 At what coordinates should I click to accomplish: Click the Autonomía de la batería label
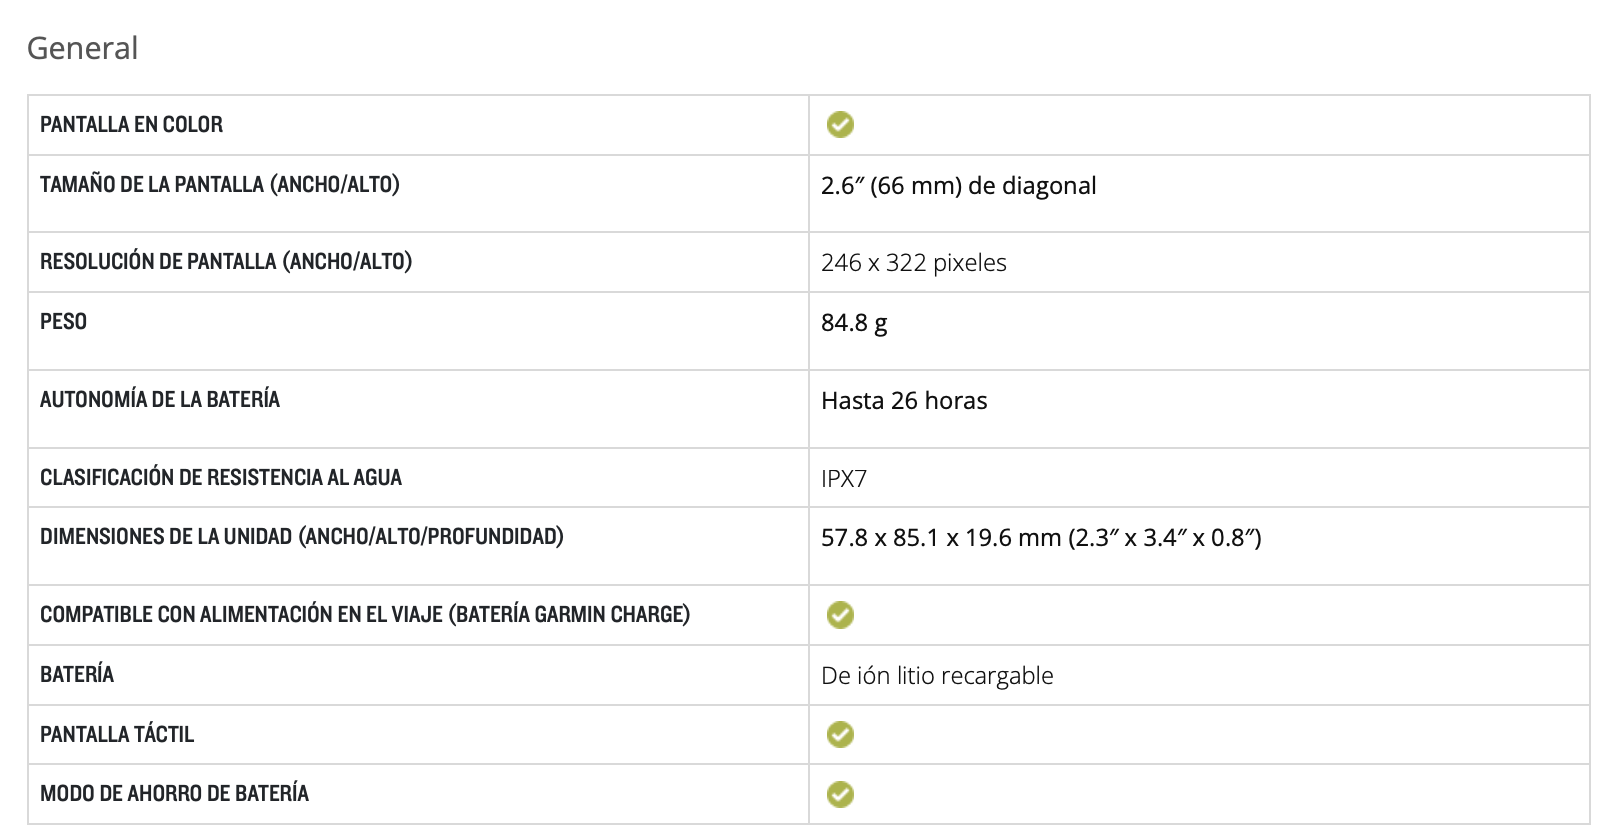click(x=159, y=400)
